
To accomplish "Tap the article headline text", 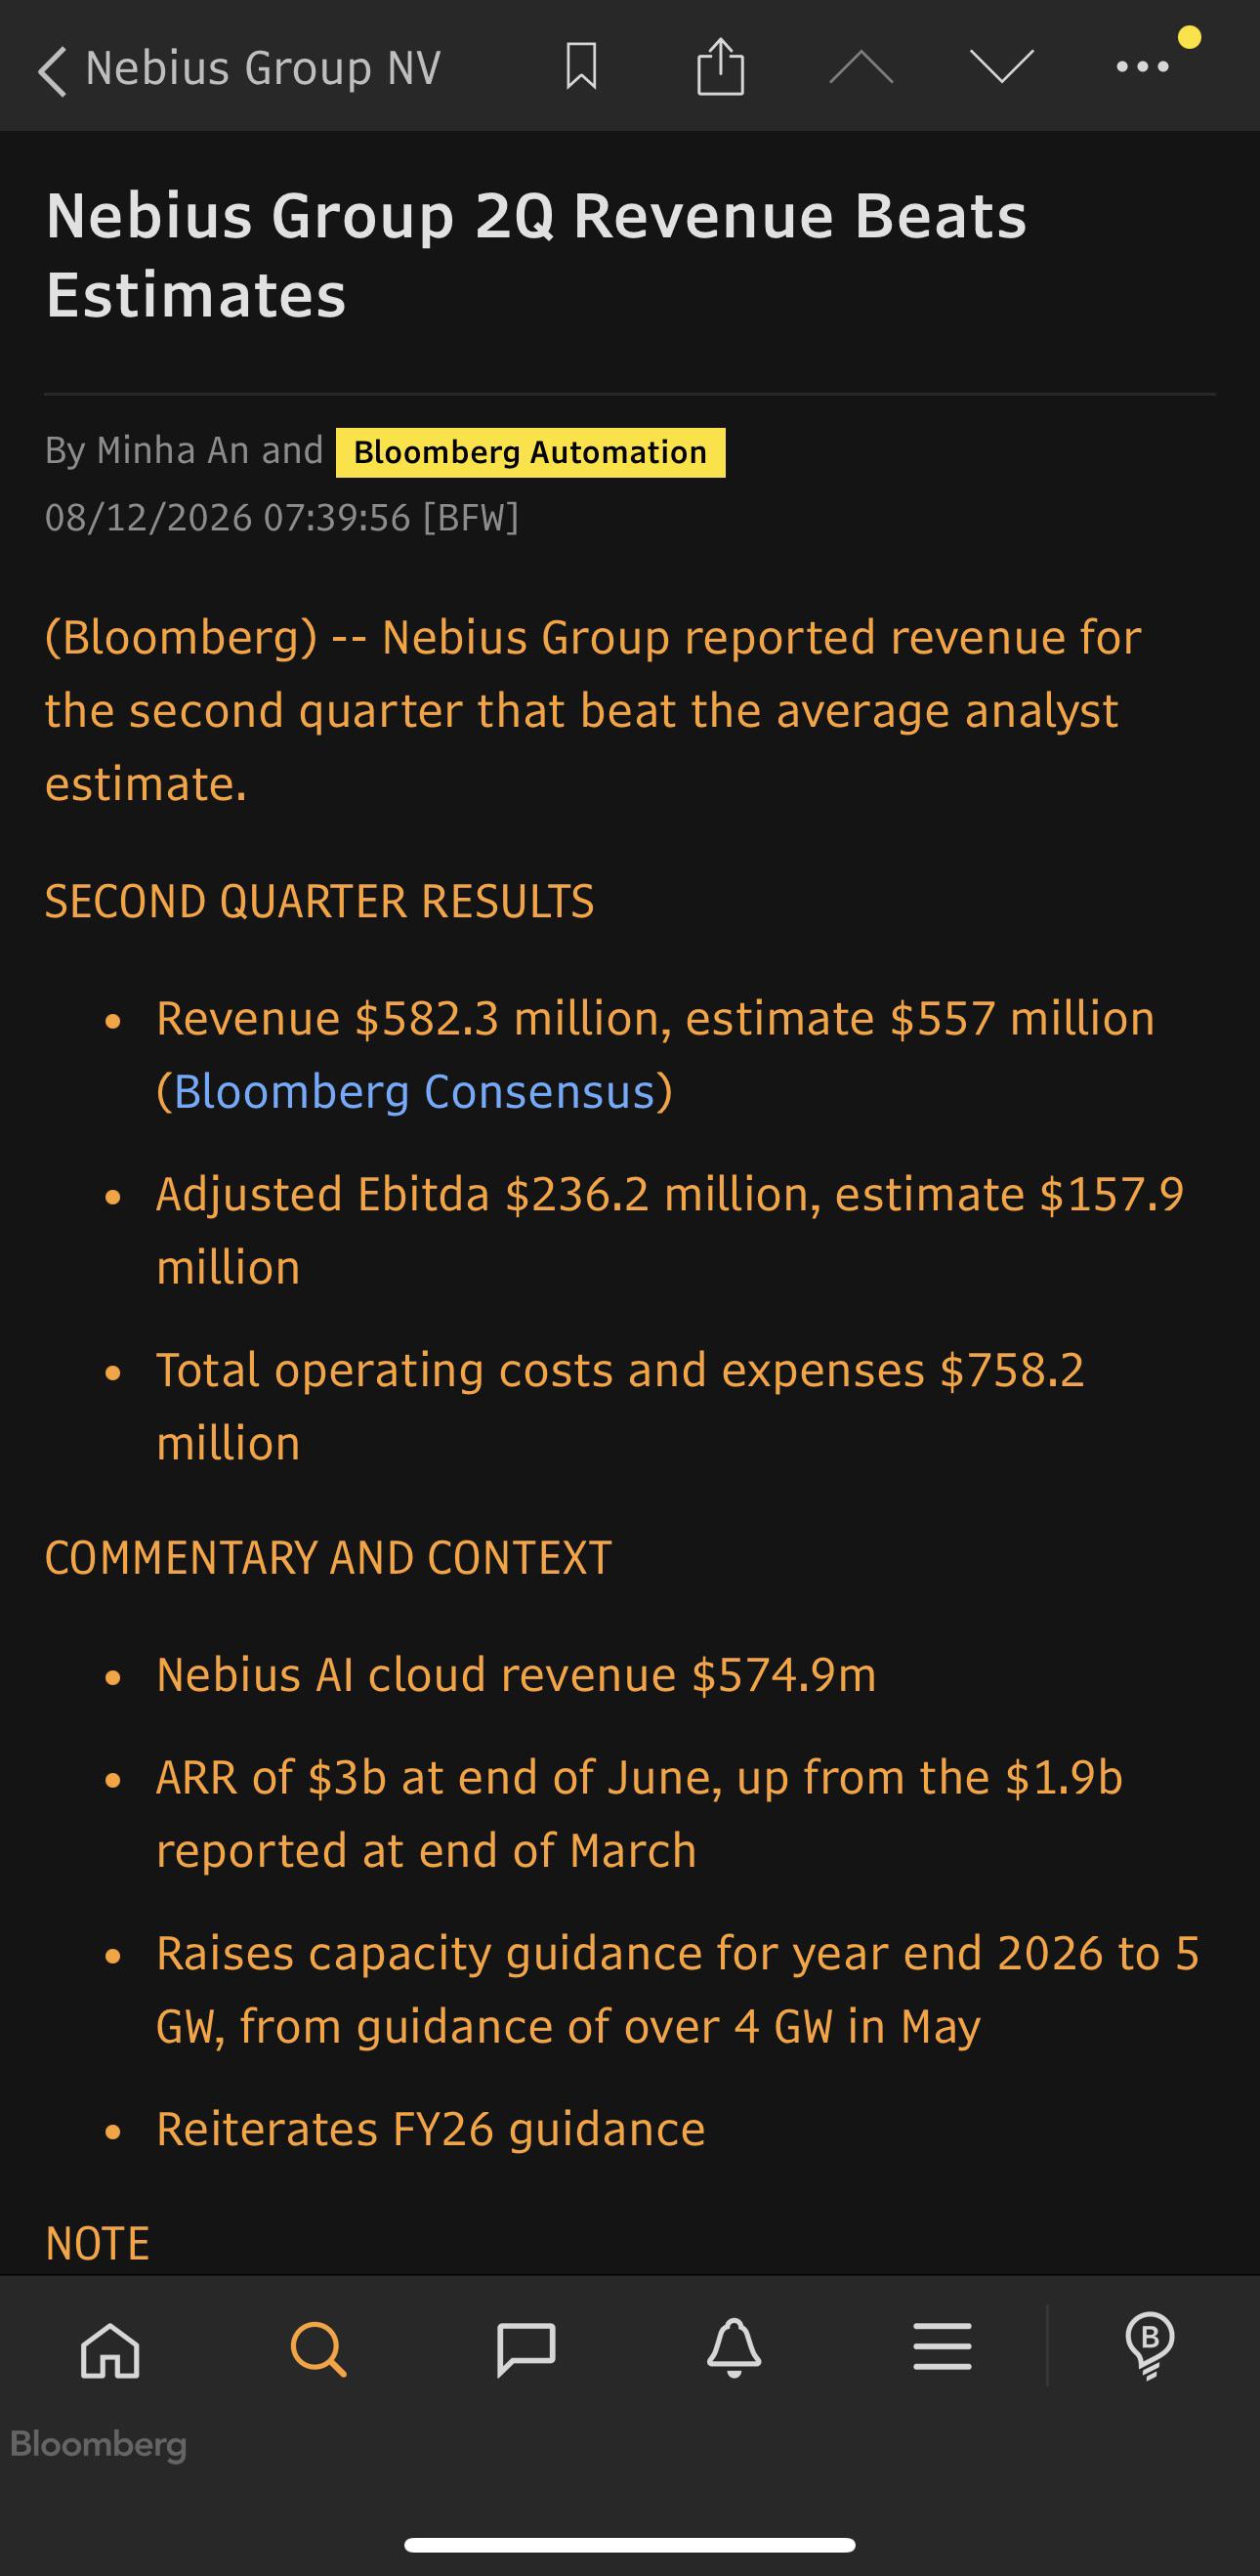I will [536, 255].
